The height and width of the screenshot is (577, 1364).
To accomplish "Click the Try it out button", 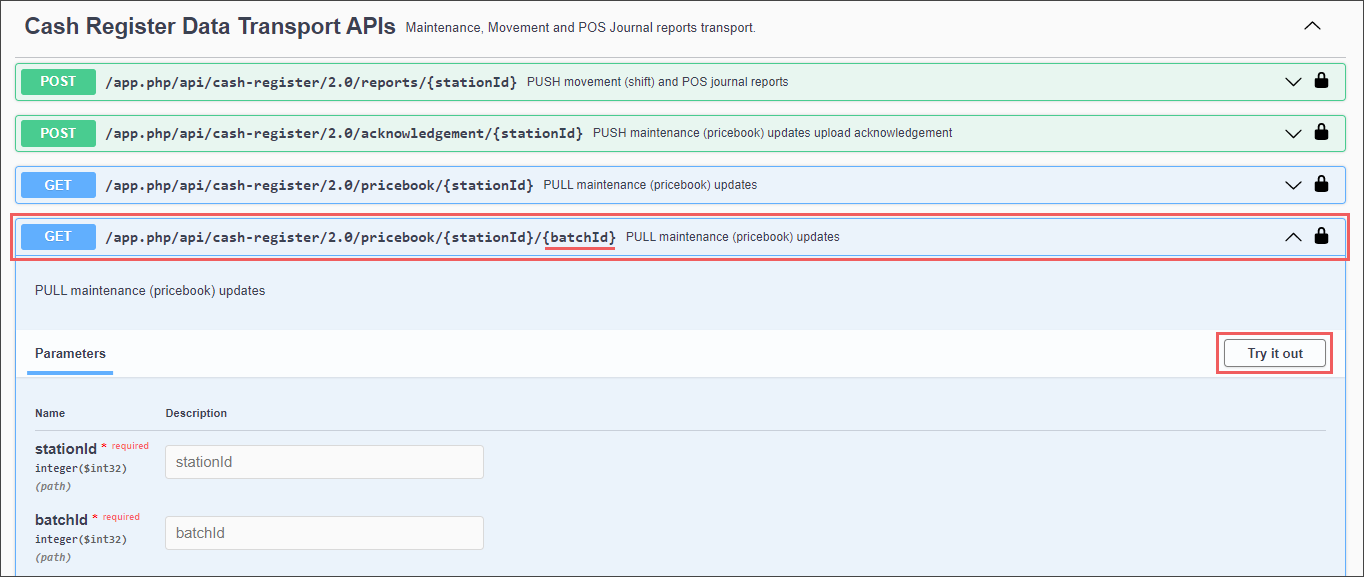I will click(1274, 353).
